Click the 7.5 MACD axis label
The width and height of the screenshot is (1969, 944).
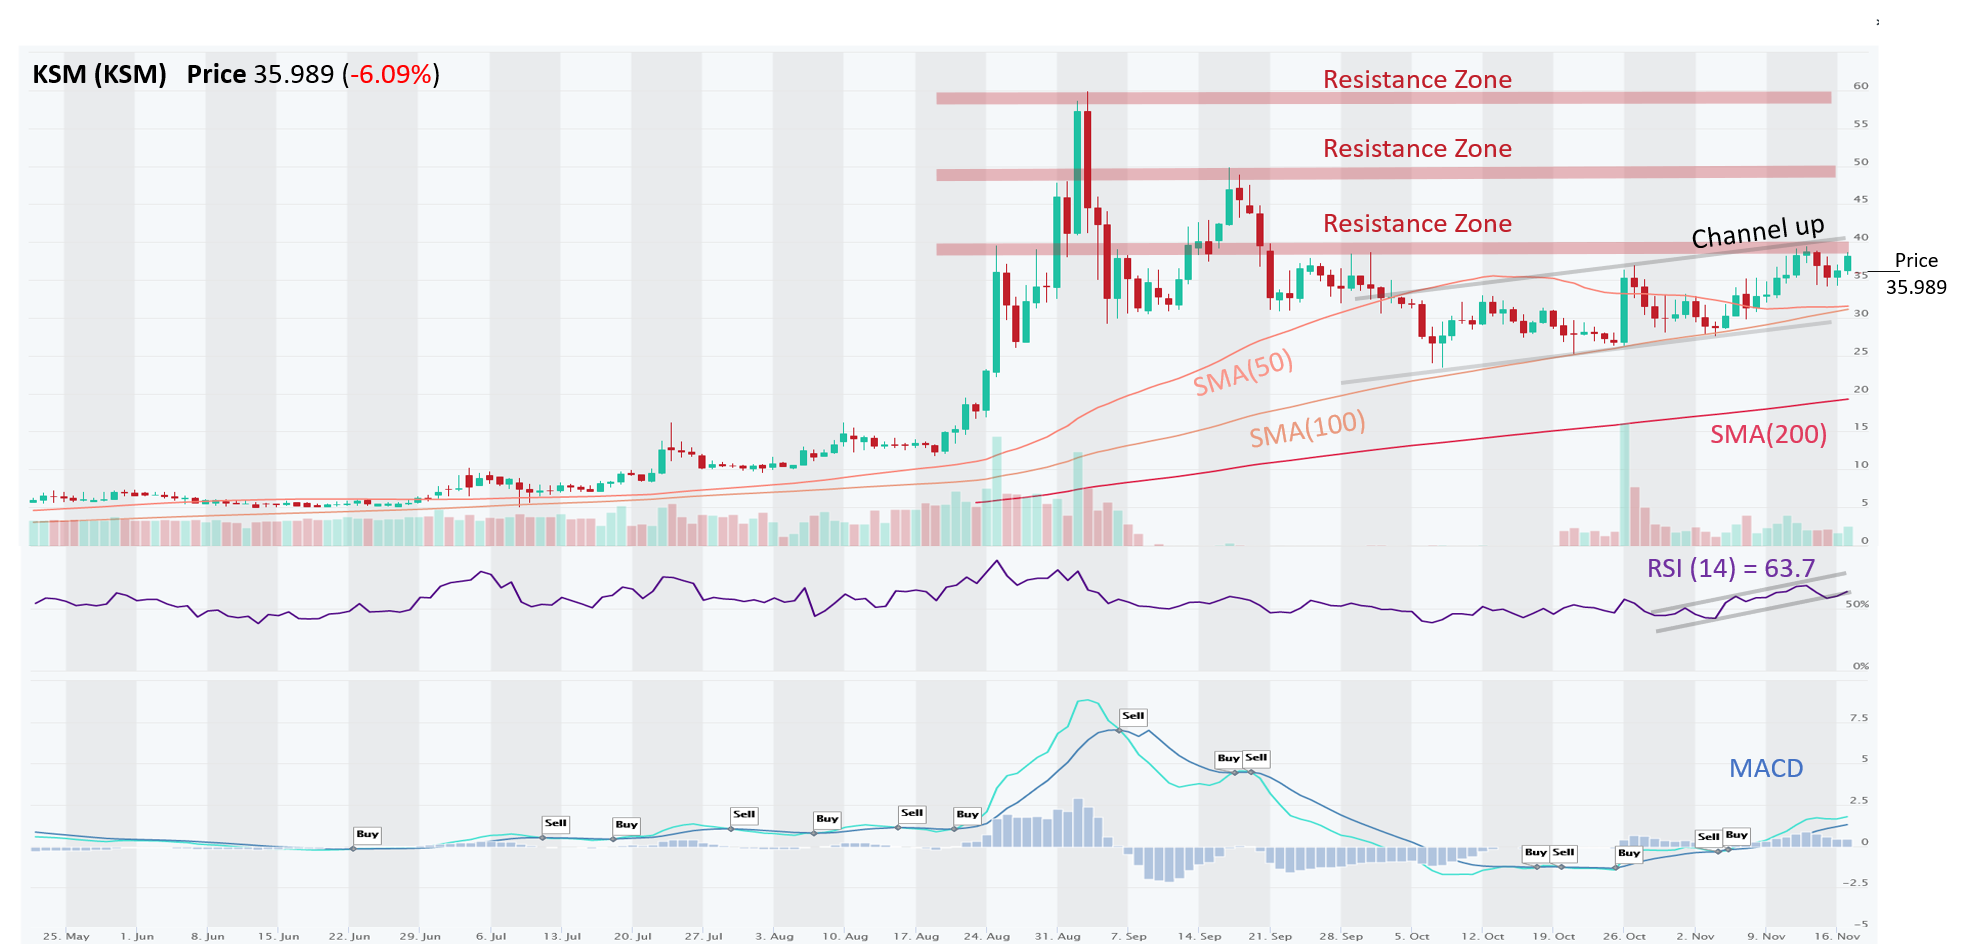click(x=1859, y=718)
